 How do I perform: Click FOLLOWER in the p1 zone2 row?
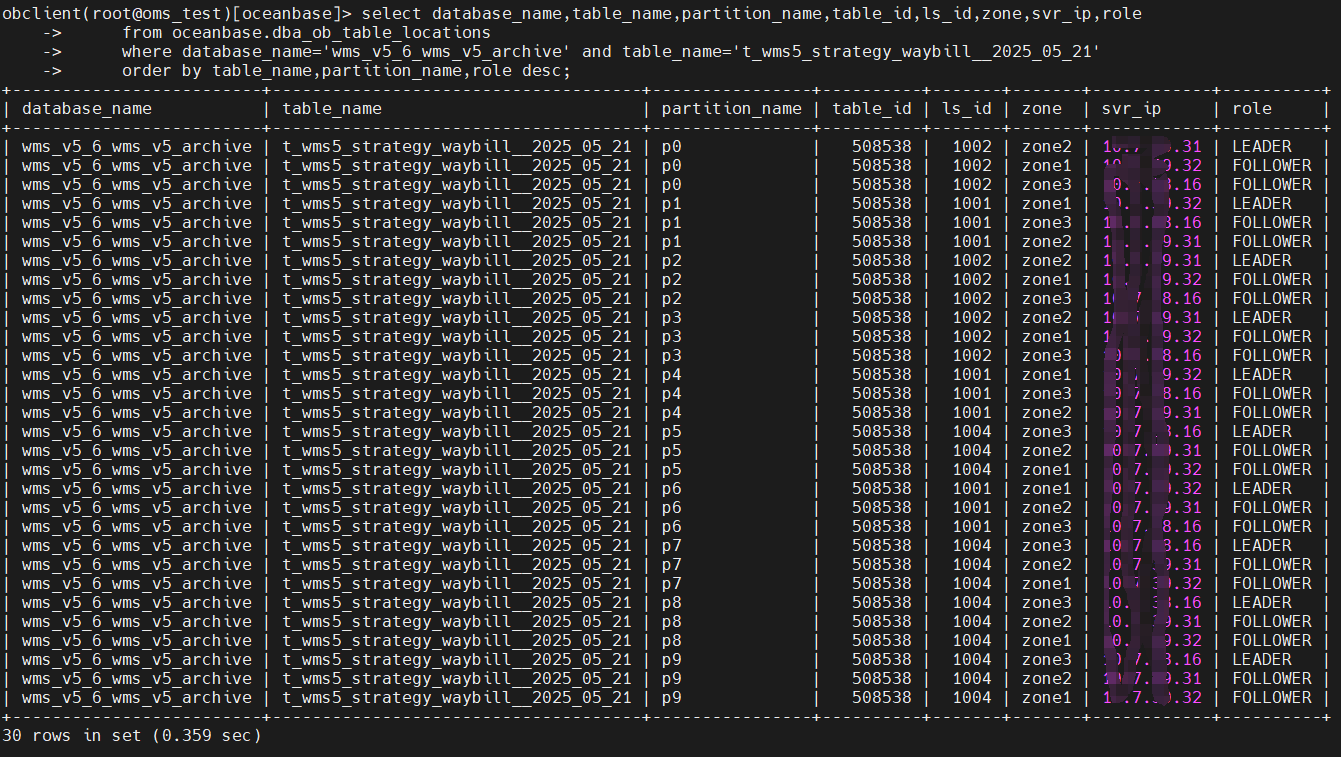click(x=1272, y=242)
